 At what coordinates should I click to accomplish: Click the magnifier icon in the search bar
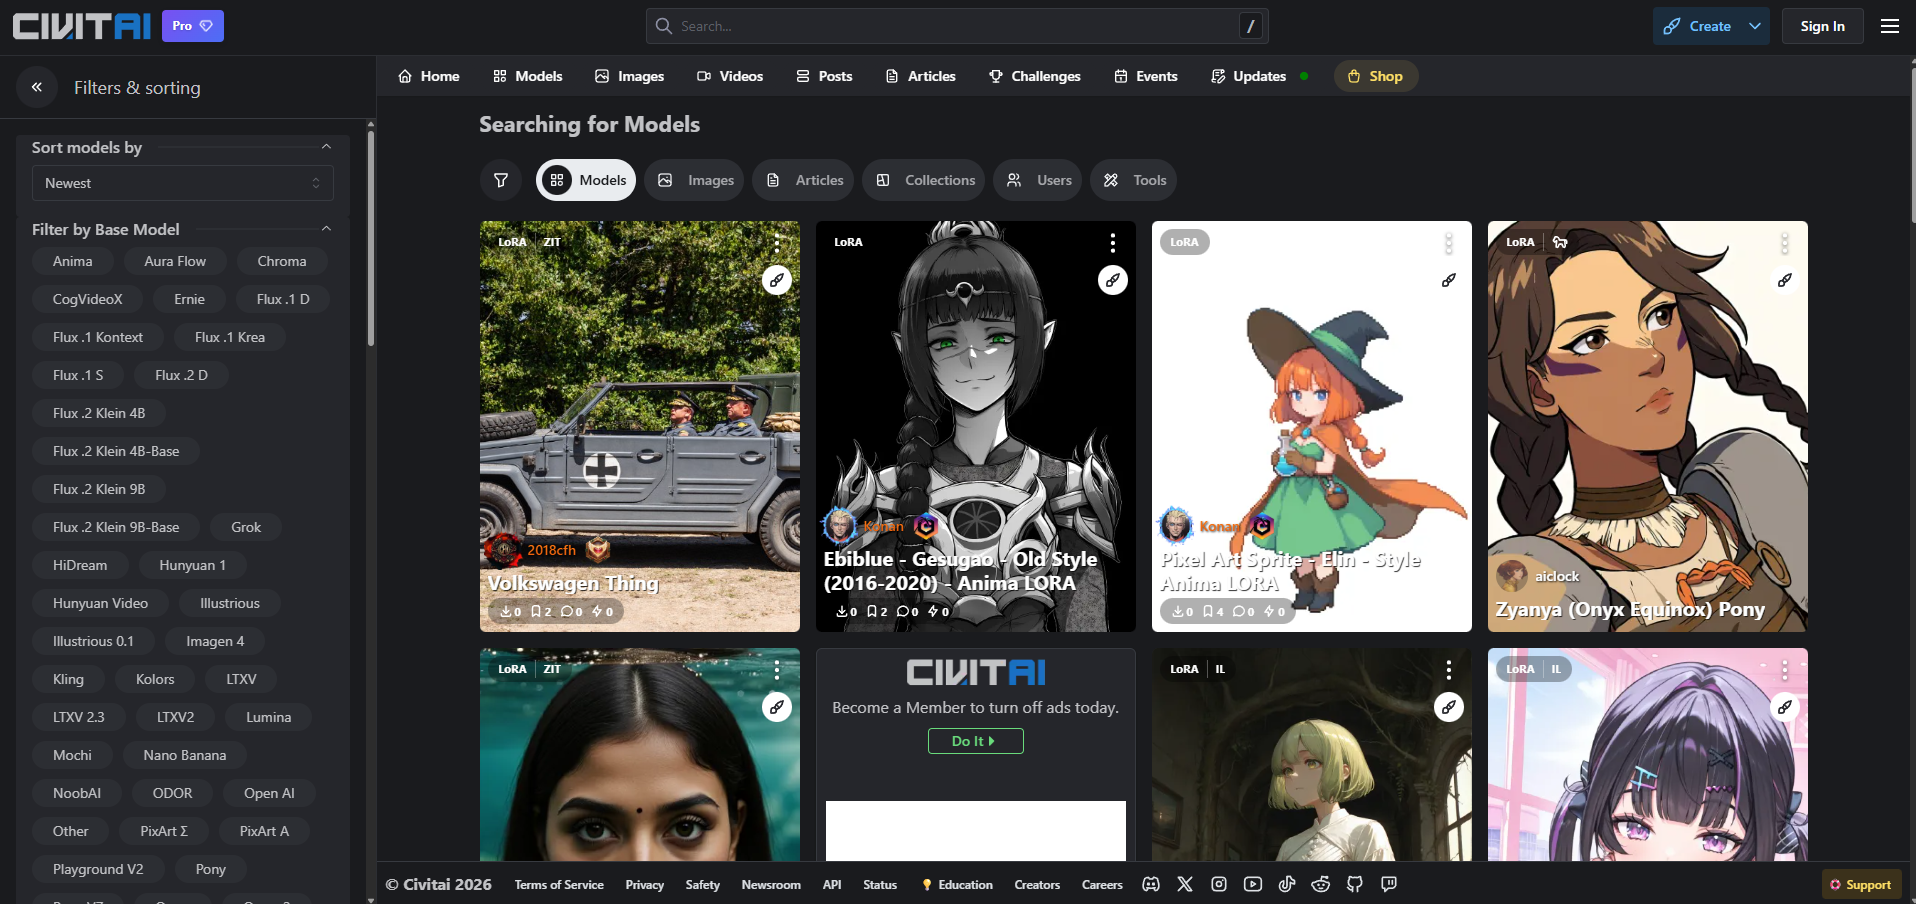[x=663, y=26]
